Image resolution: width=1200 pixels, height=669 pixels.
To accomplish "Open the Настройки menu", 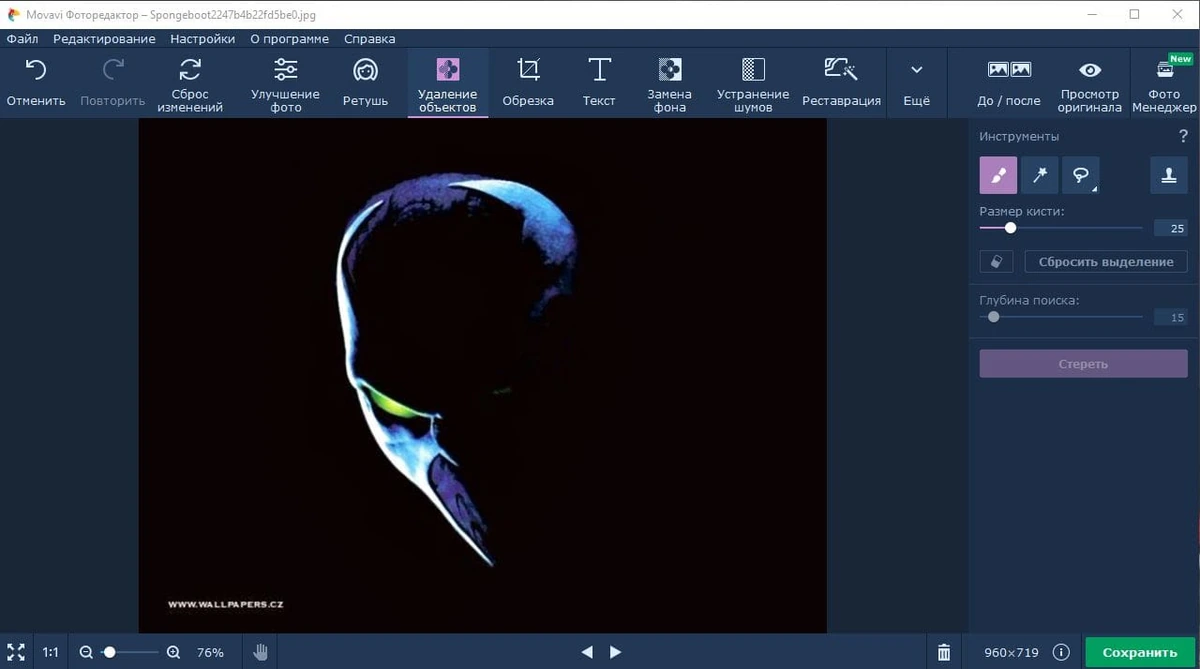I will pyautogui.click(x=202, y=39).
